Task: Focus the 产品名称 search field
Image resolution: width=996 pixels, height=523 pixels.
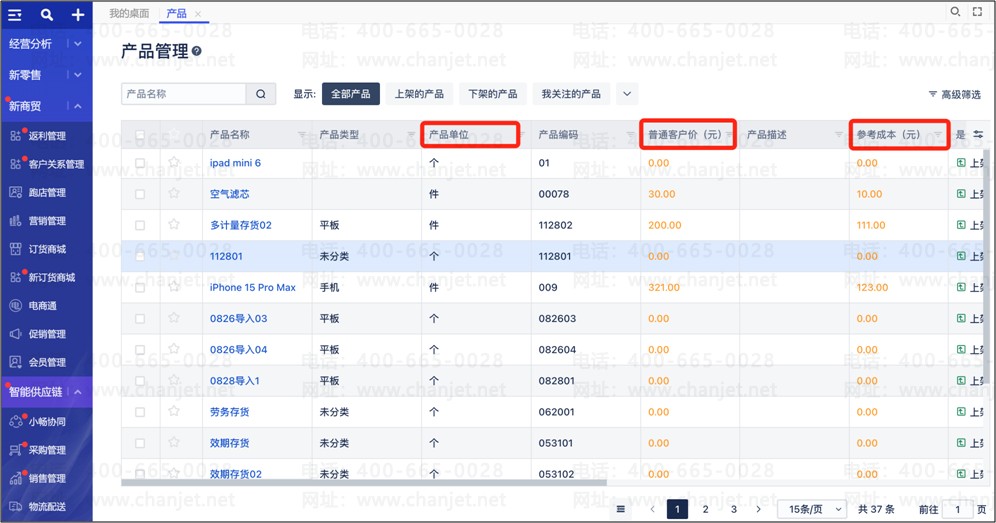Action: coord(184,94)
